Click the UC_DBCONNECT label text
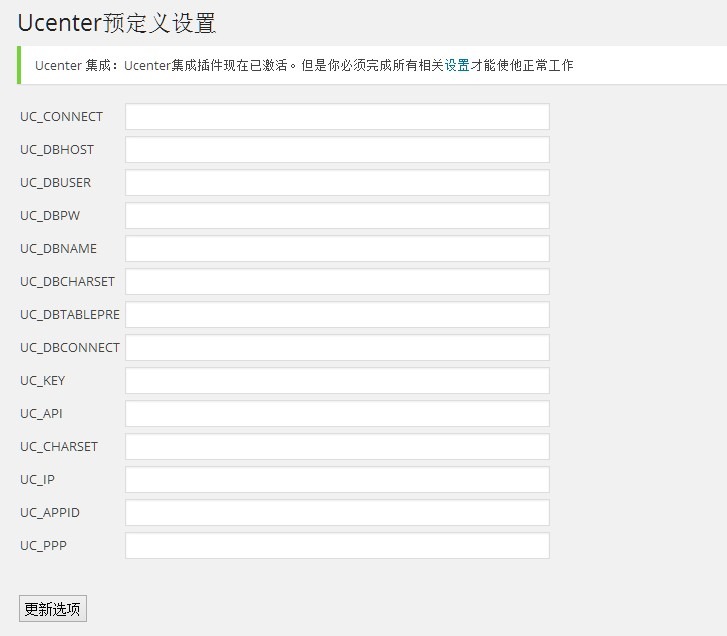727x636 pixels. pos(70,348)
